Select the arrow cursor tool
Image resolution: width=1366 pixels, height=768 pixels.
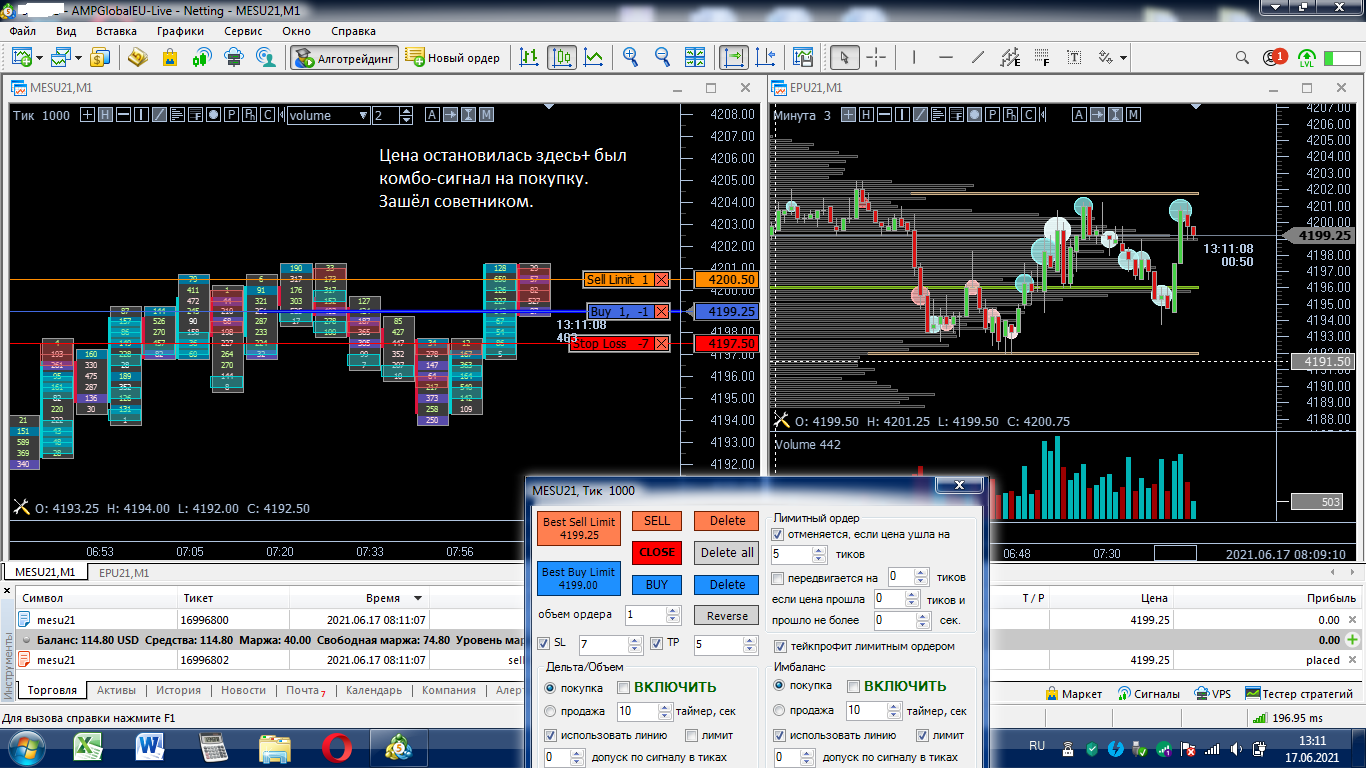[x=845, y=57]
